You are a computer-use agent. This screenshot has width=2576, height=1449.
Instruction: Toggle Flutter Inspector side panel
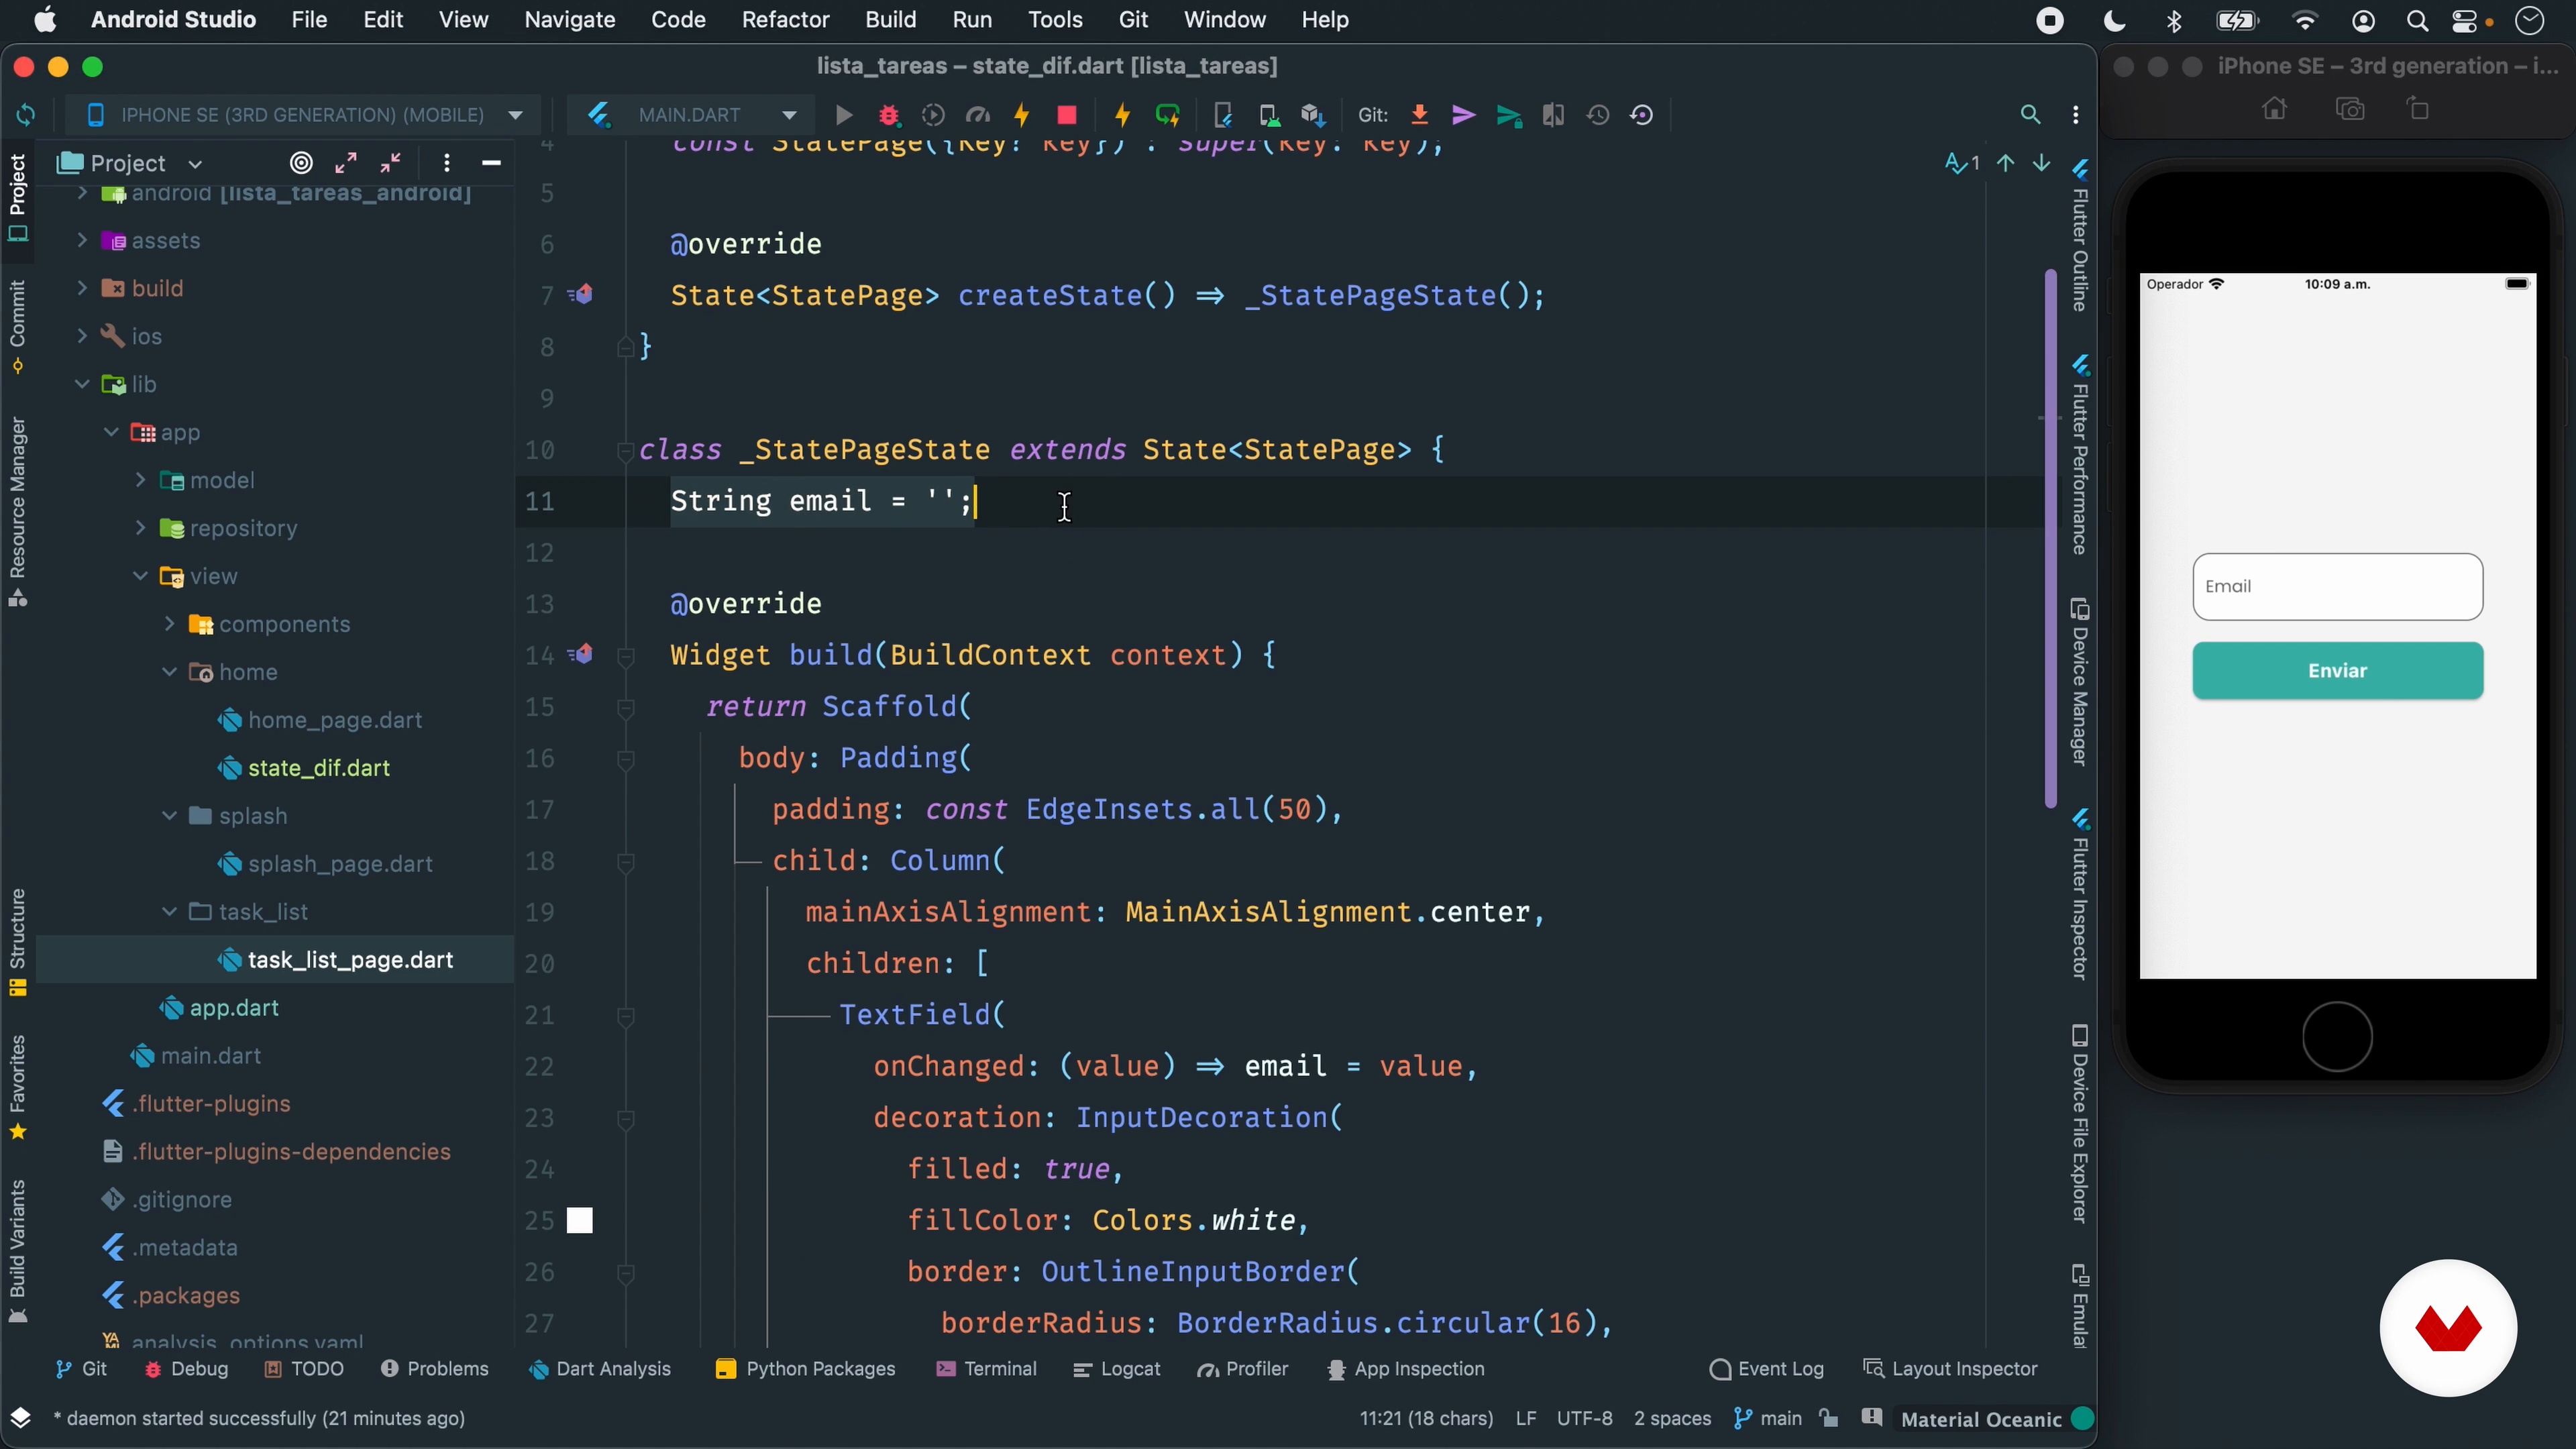coord(2080,895)
